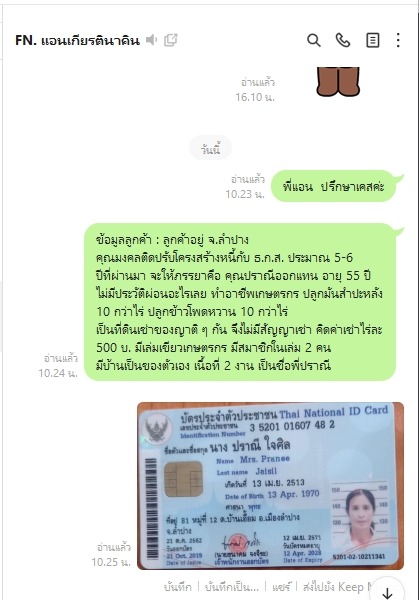Start a voice call with phone icon
This screenshot has height=600, width=419.
pyautogui.click(x=343, y=40)
